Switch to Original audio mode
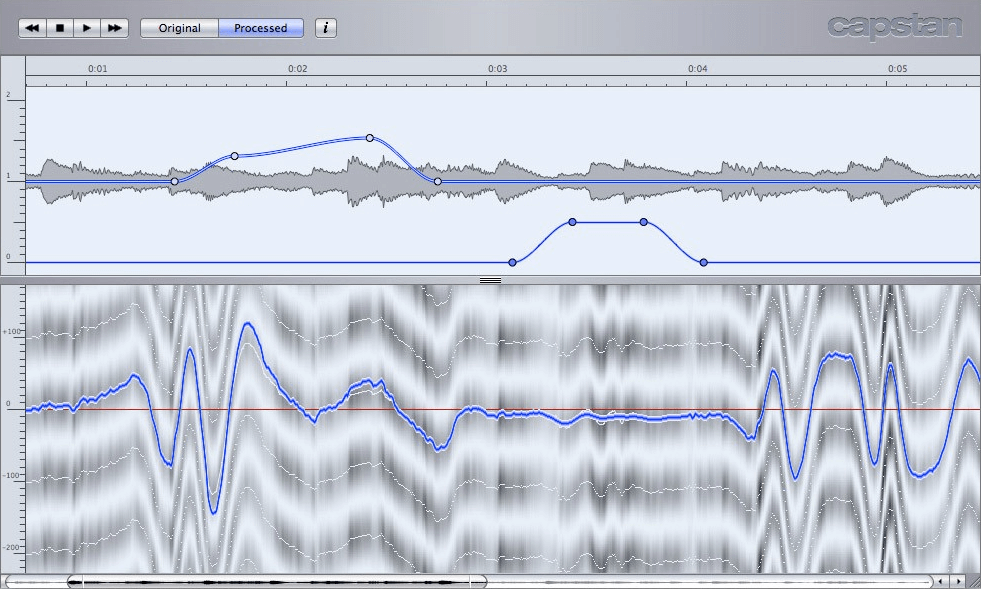 point(179,28)
